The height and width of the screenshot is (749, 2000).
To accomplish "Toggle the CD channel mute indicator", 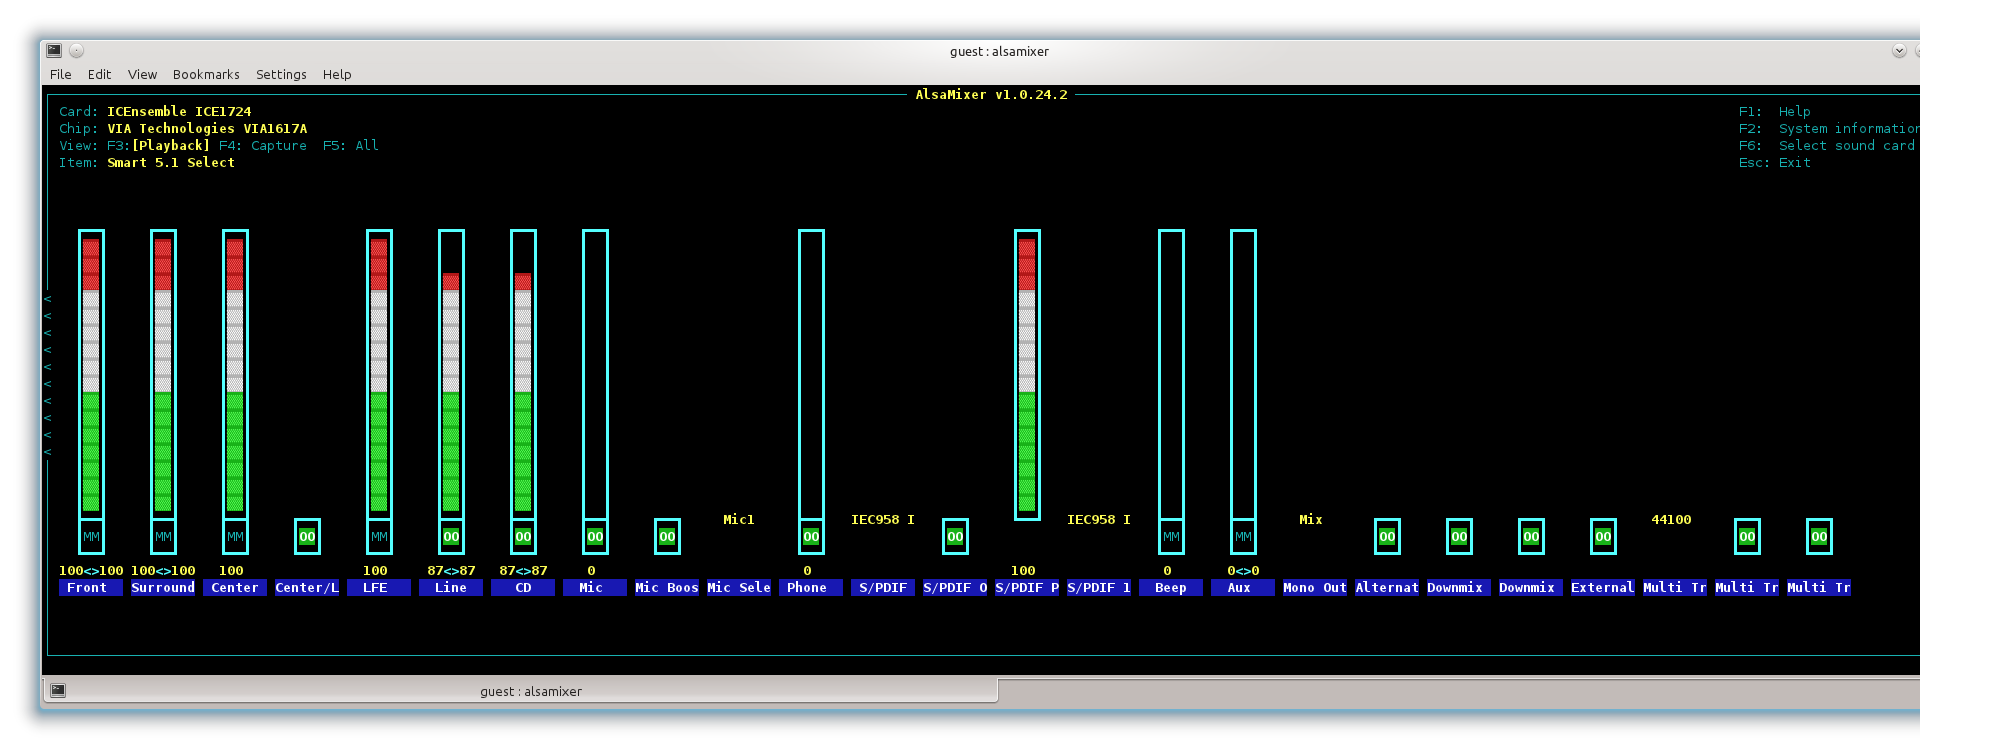I will [x=523, y=537].
